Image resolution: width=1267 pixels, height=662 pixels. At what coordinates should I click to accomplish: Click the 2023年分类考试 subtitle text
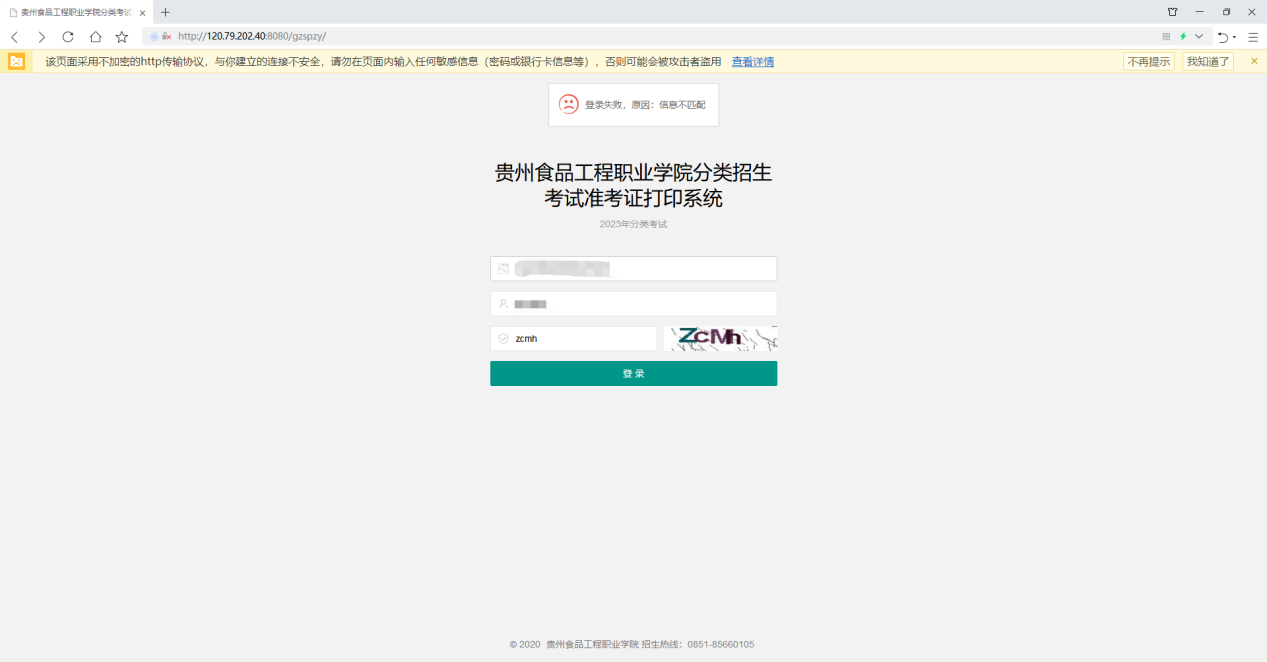[x=633, y=224]
